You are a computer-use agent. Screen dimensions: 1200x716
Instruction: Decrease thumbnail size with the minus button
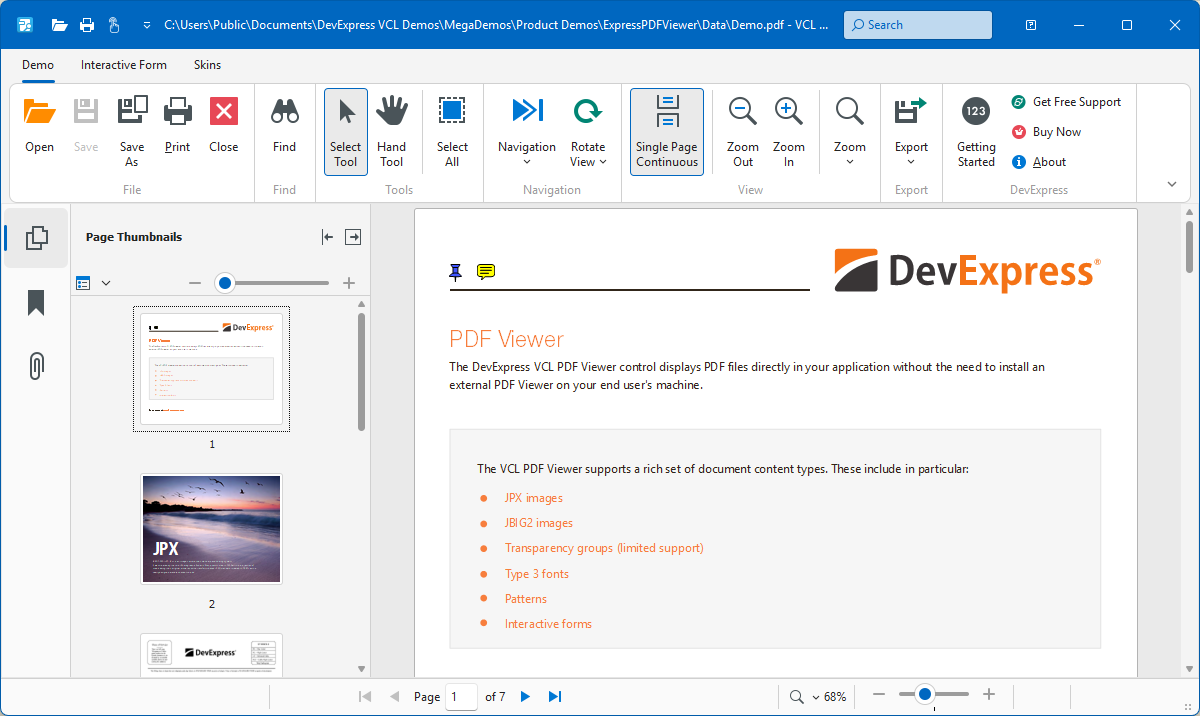[x=195, y=283]
